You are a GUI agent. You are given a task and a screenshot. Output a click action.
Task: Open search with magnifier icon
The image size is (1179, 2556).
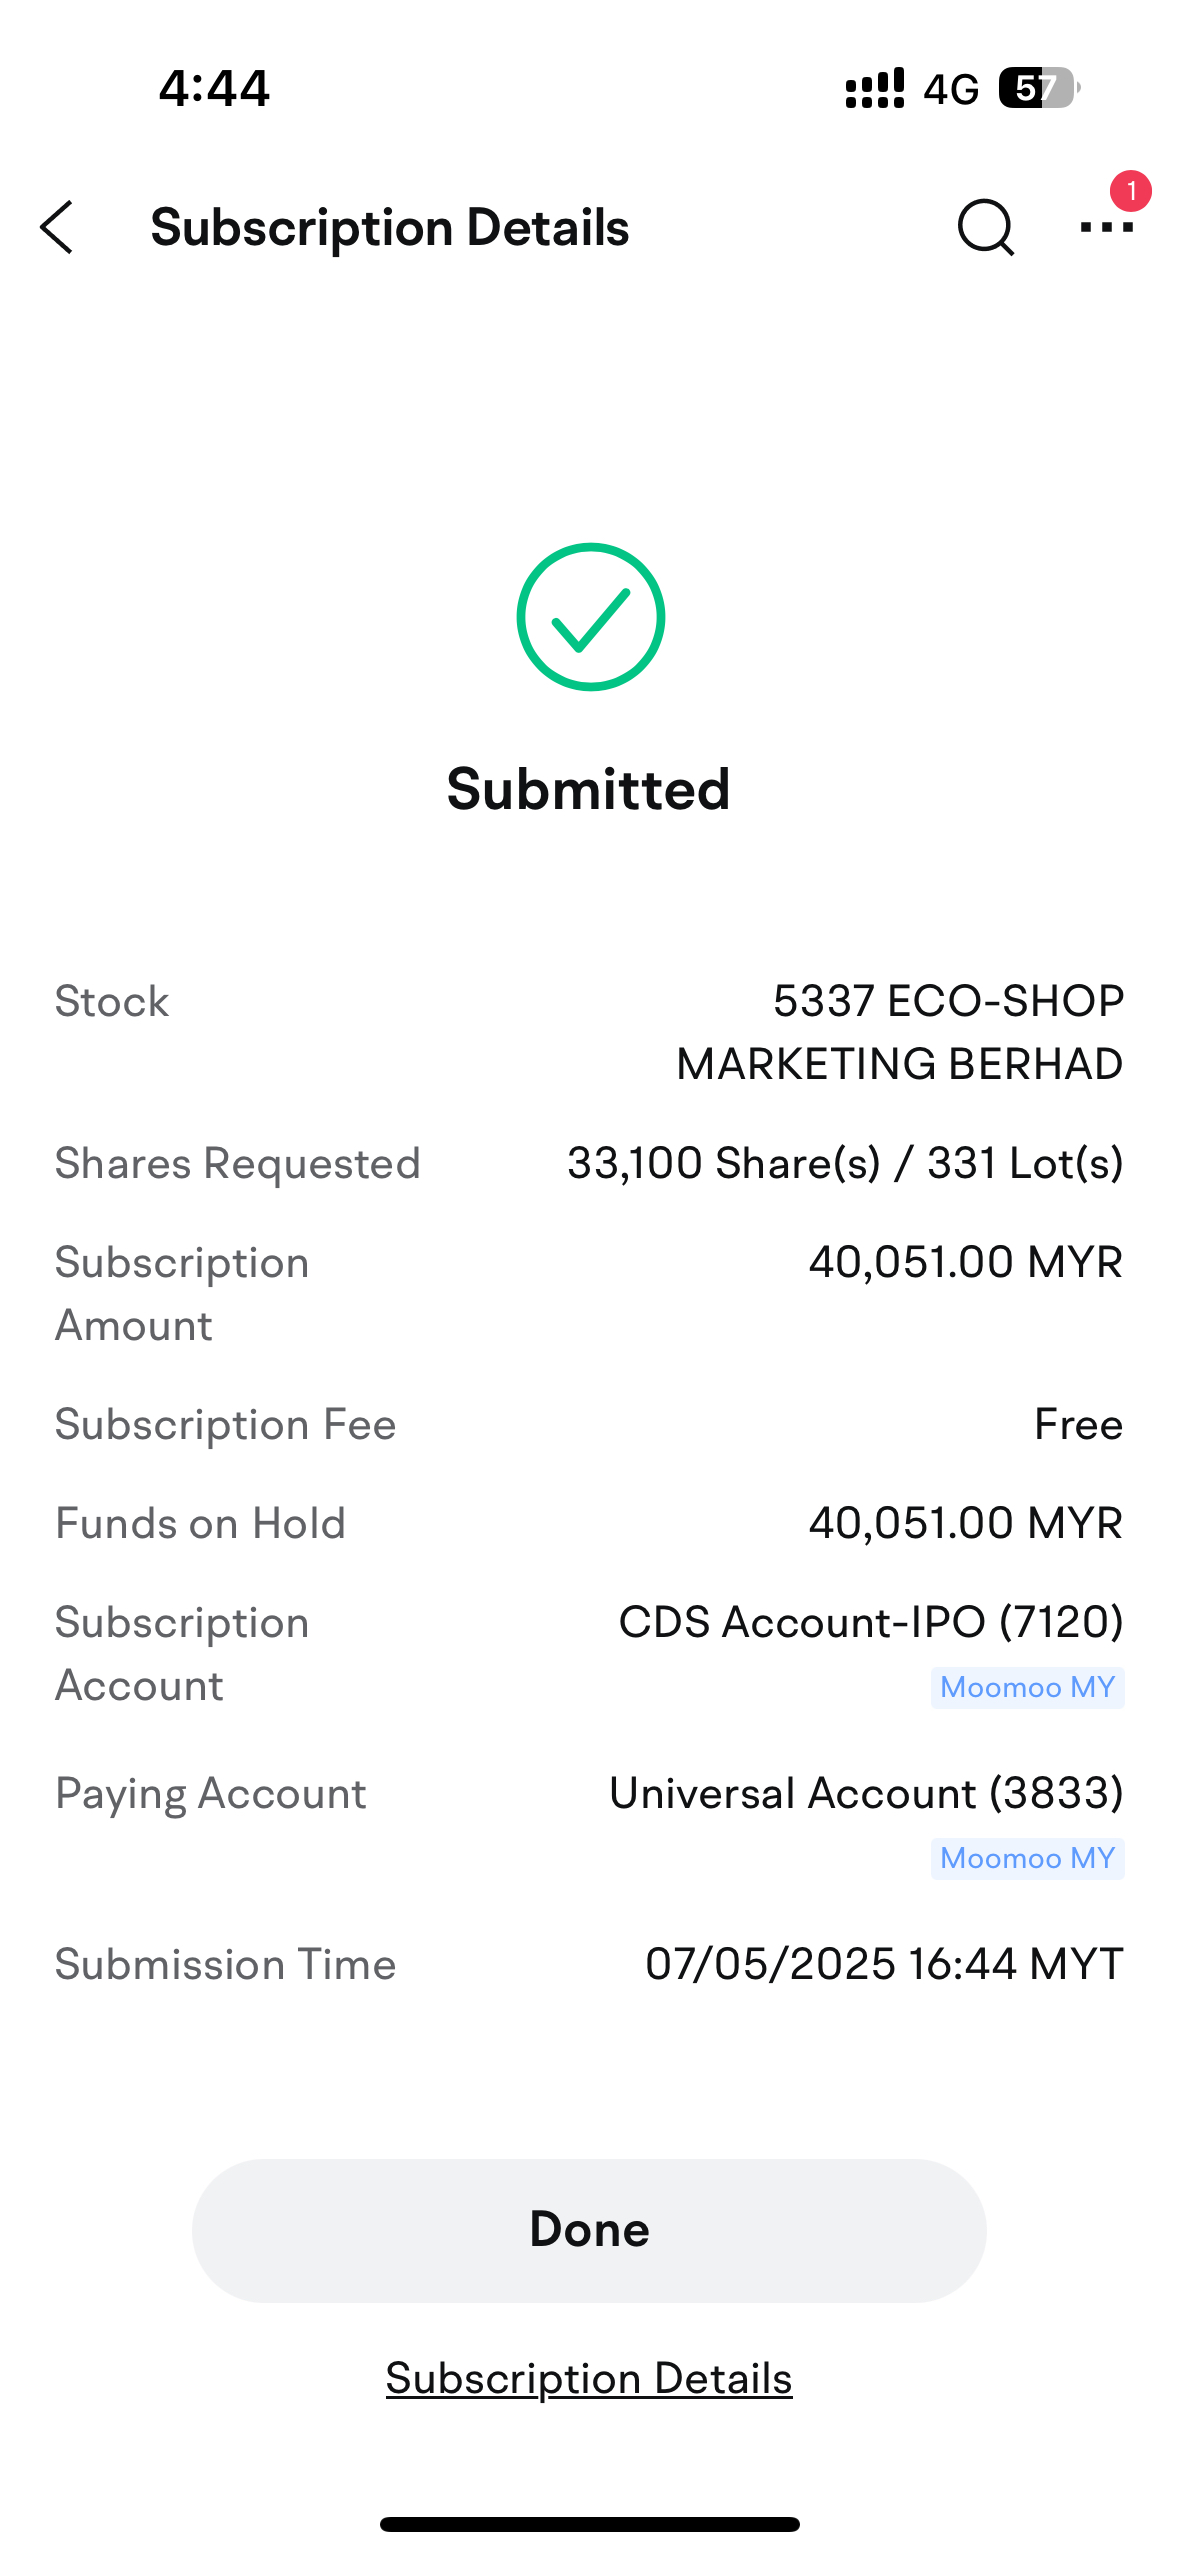[x=986, y=228]
